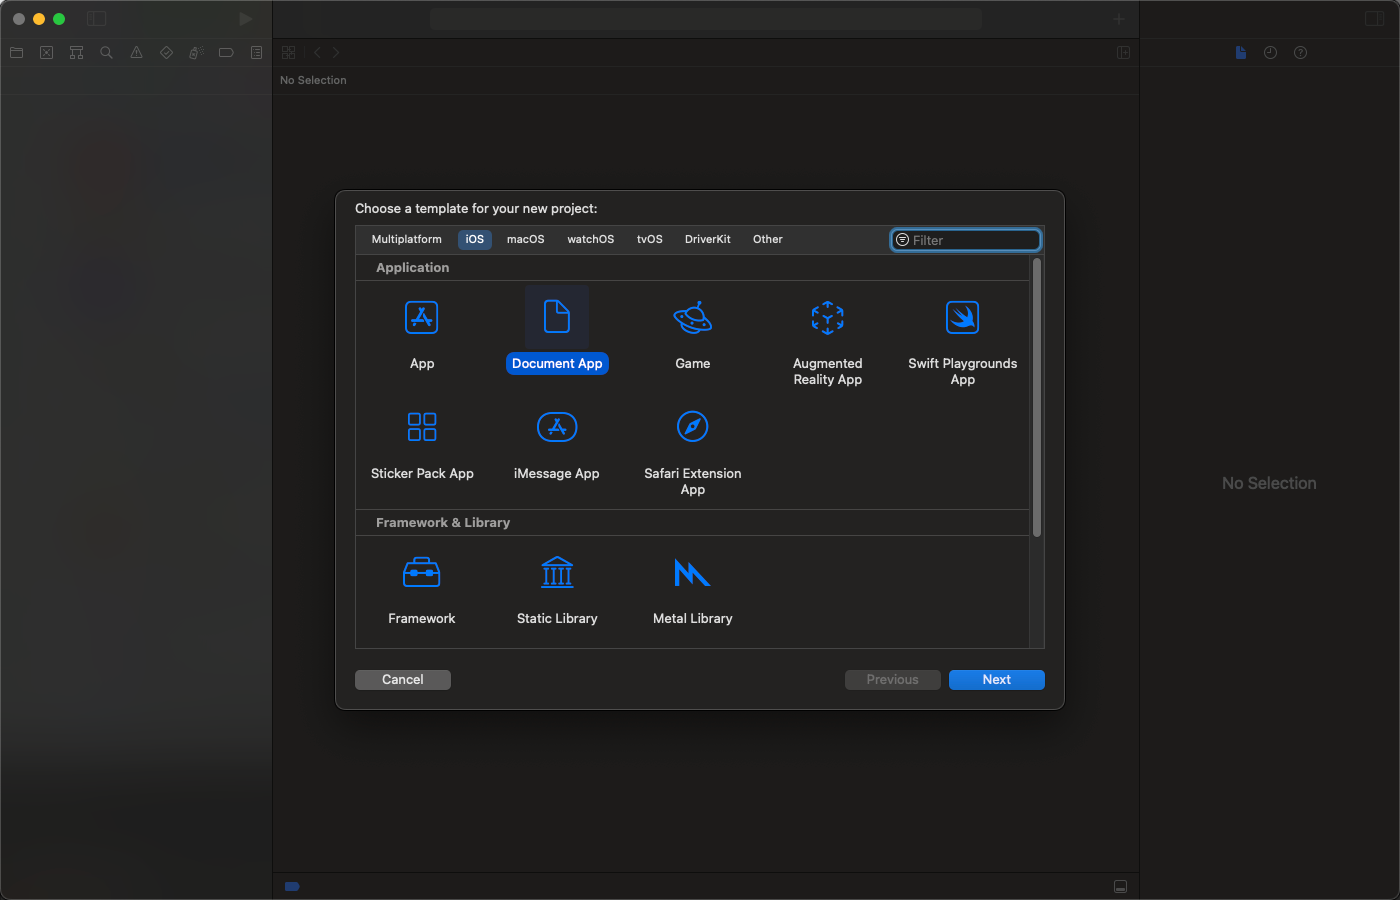
Task: Open the Project navigator icon
Action: pos(16,52)
